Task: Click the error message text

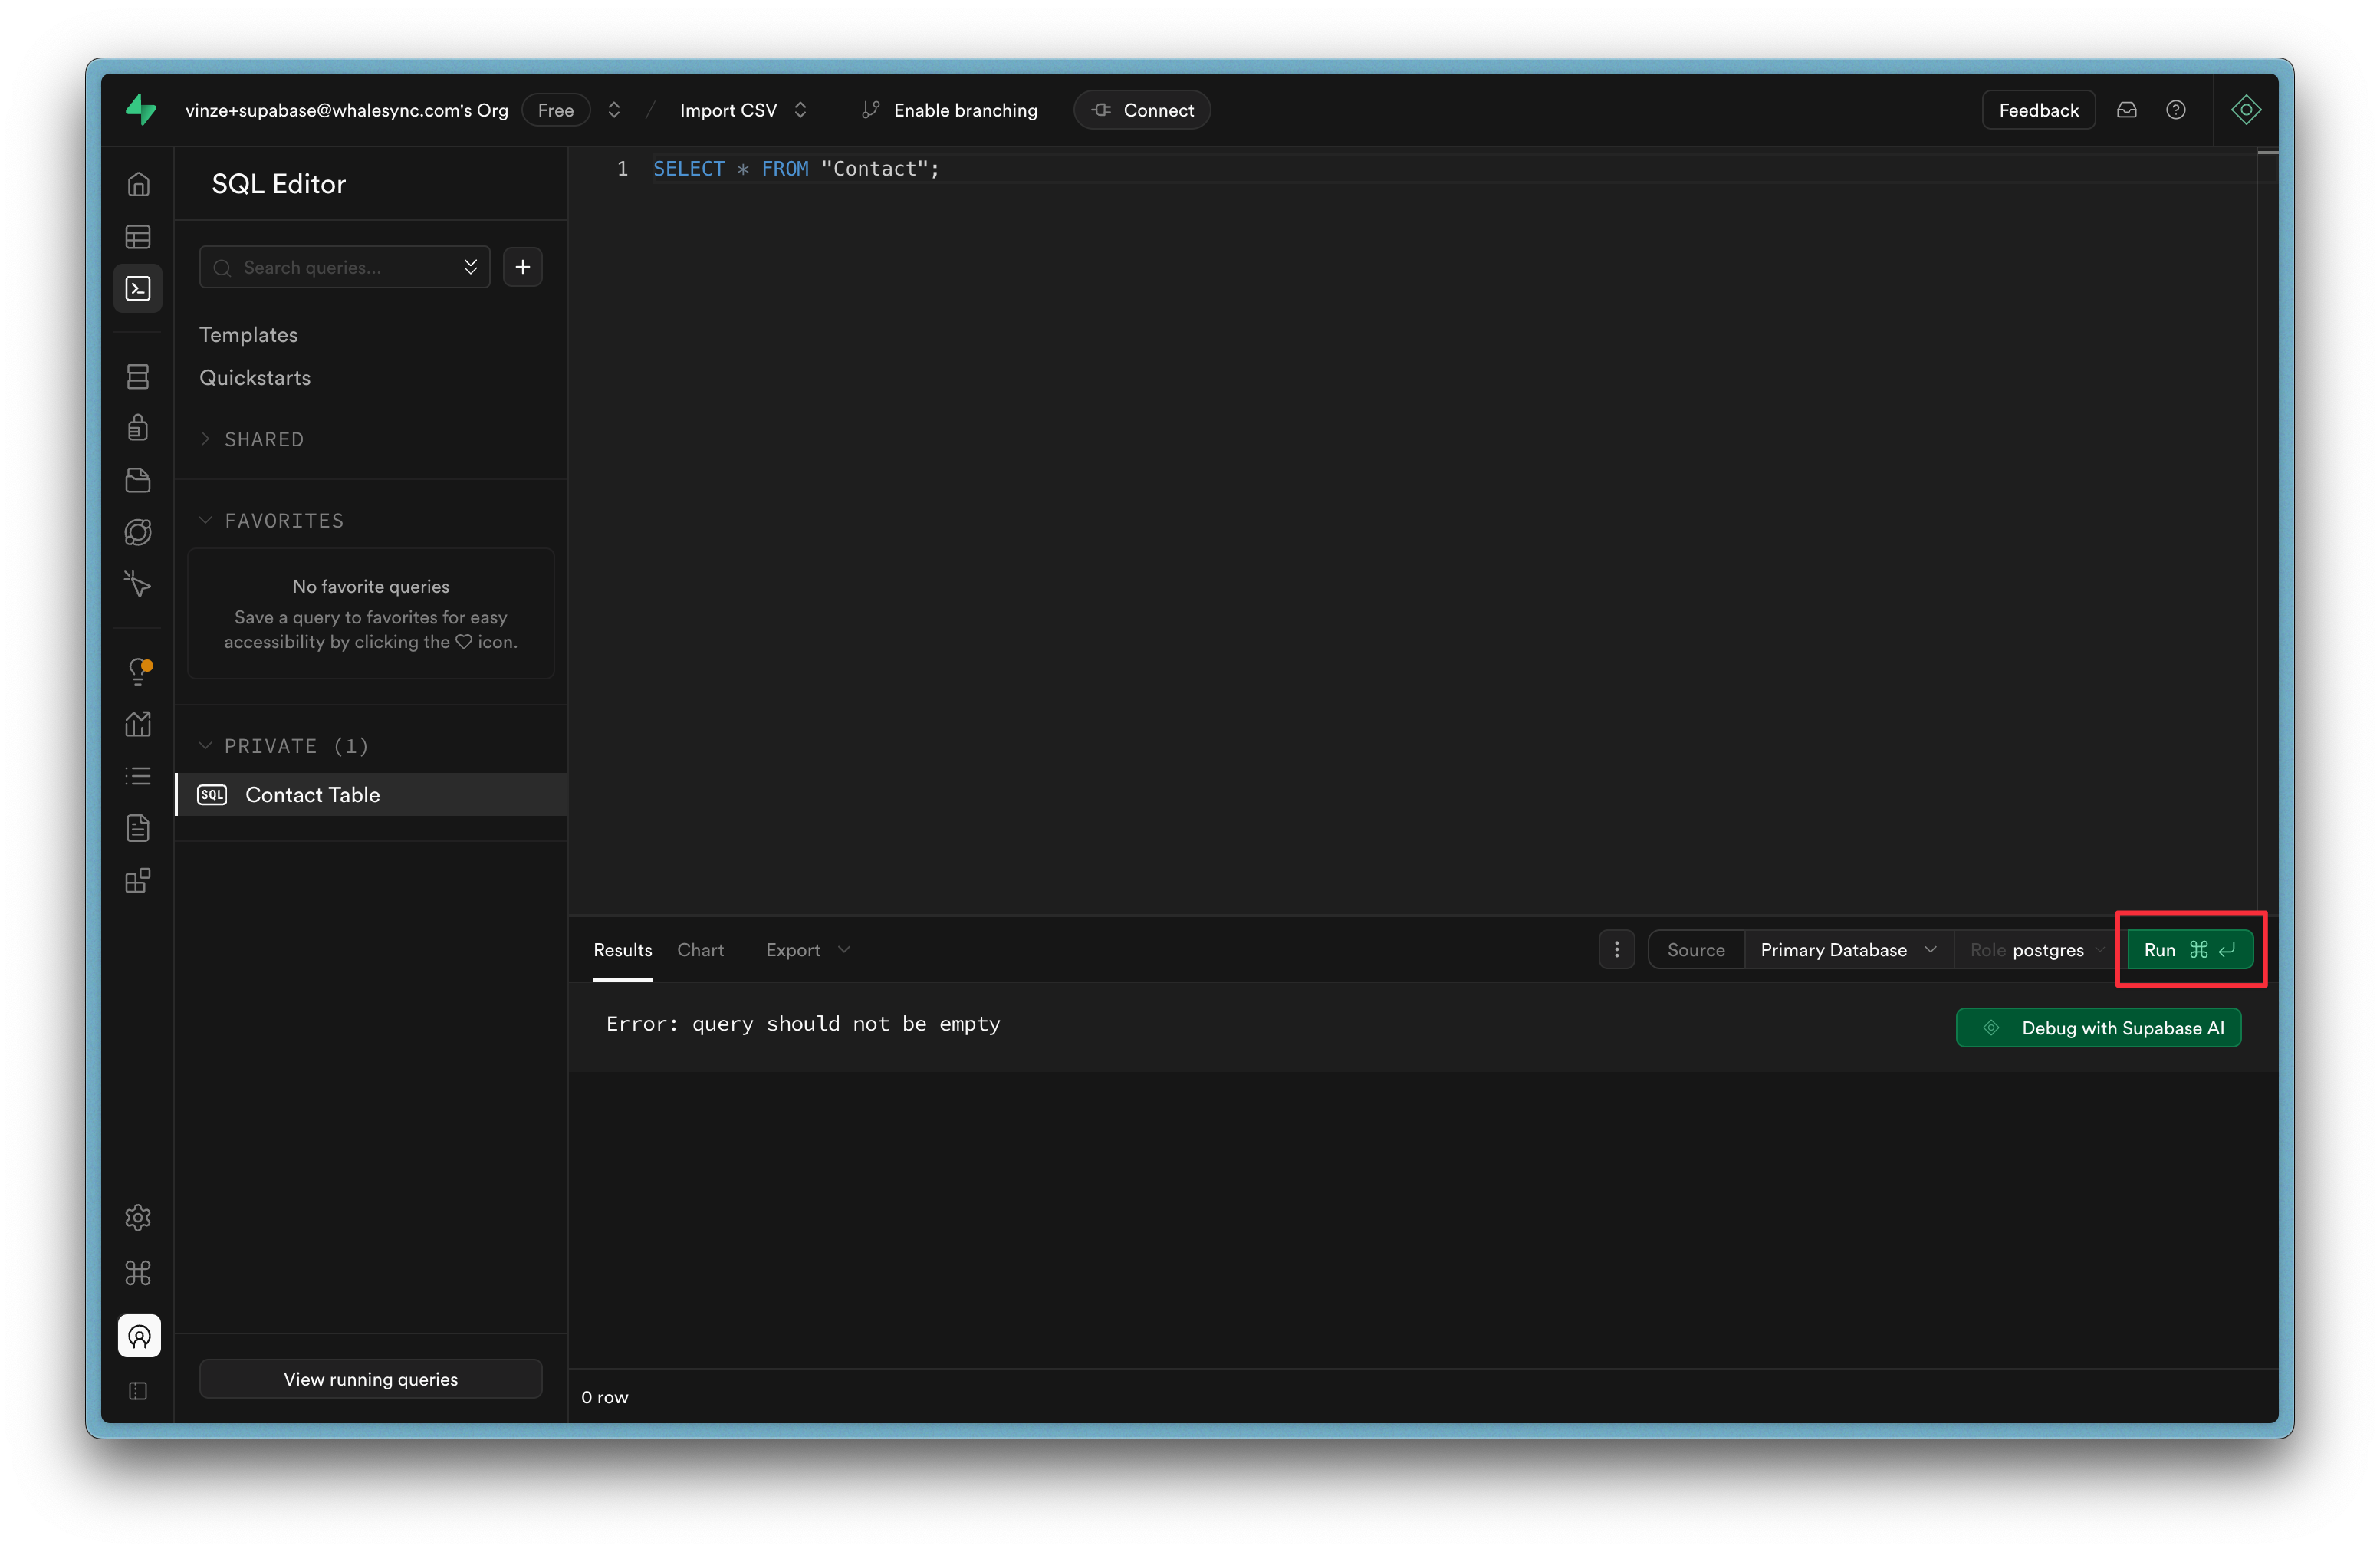Action: click(803, 1024)
